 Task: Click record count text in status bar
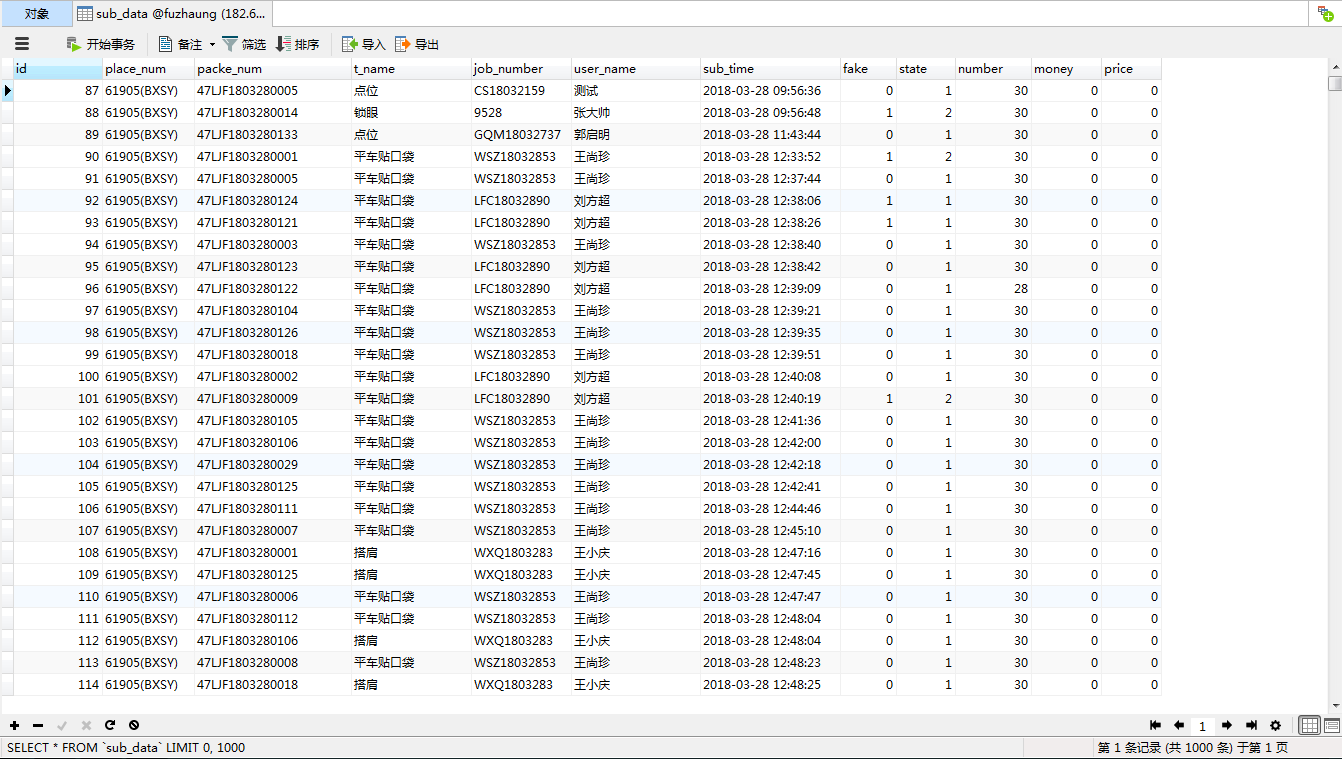[1193, 748]
